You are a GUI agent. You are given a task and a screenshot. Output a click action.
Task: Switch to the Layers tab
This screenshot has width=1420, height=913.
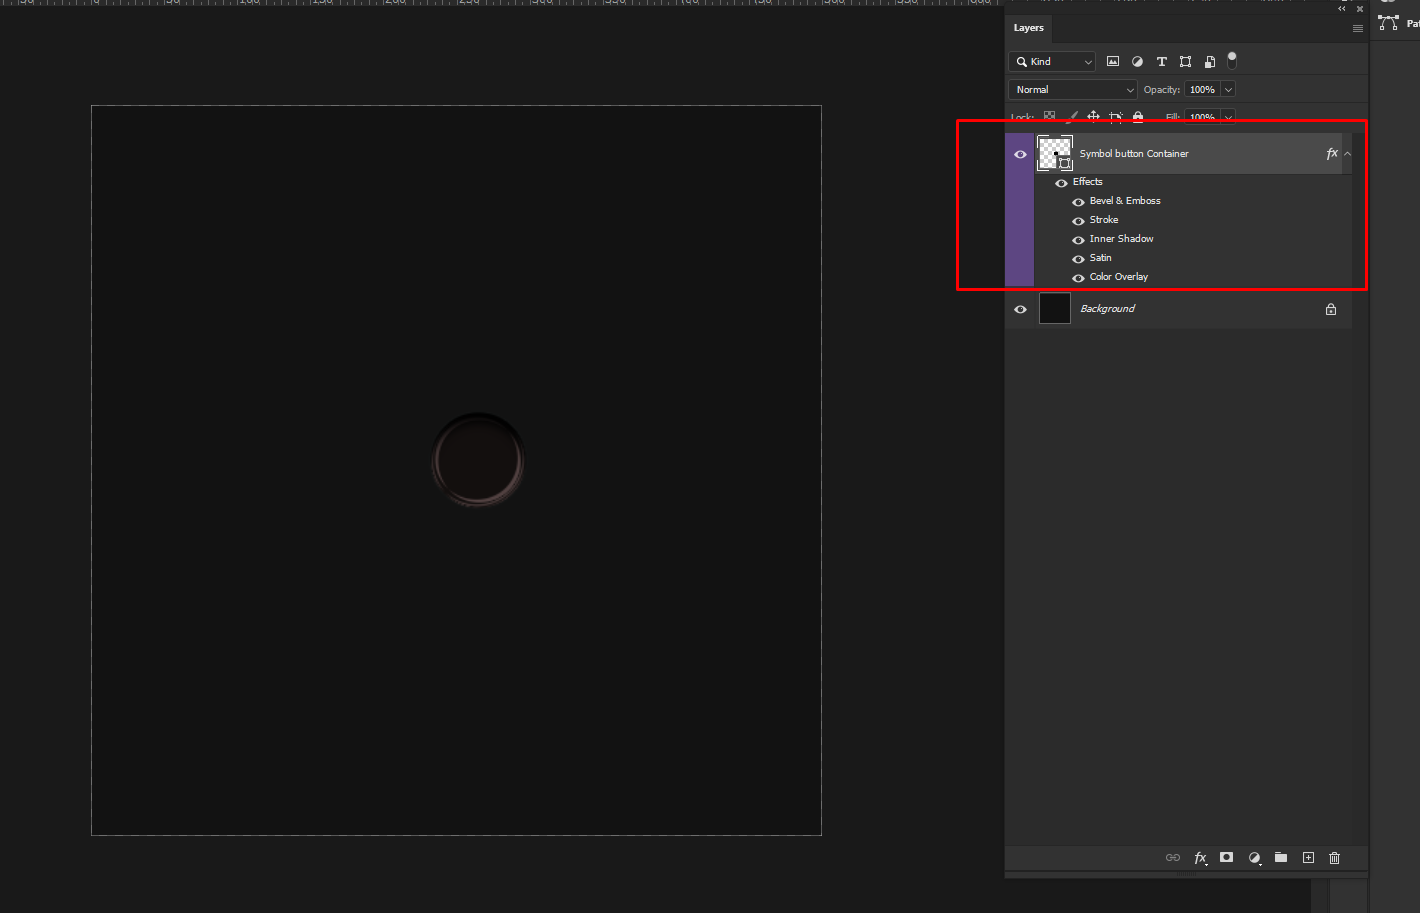(1028, 28)
